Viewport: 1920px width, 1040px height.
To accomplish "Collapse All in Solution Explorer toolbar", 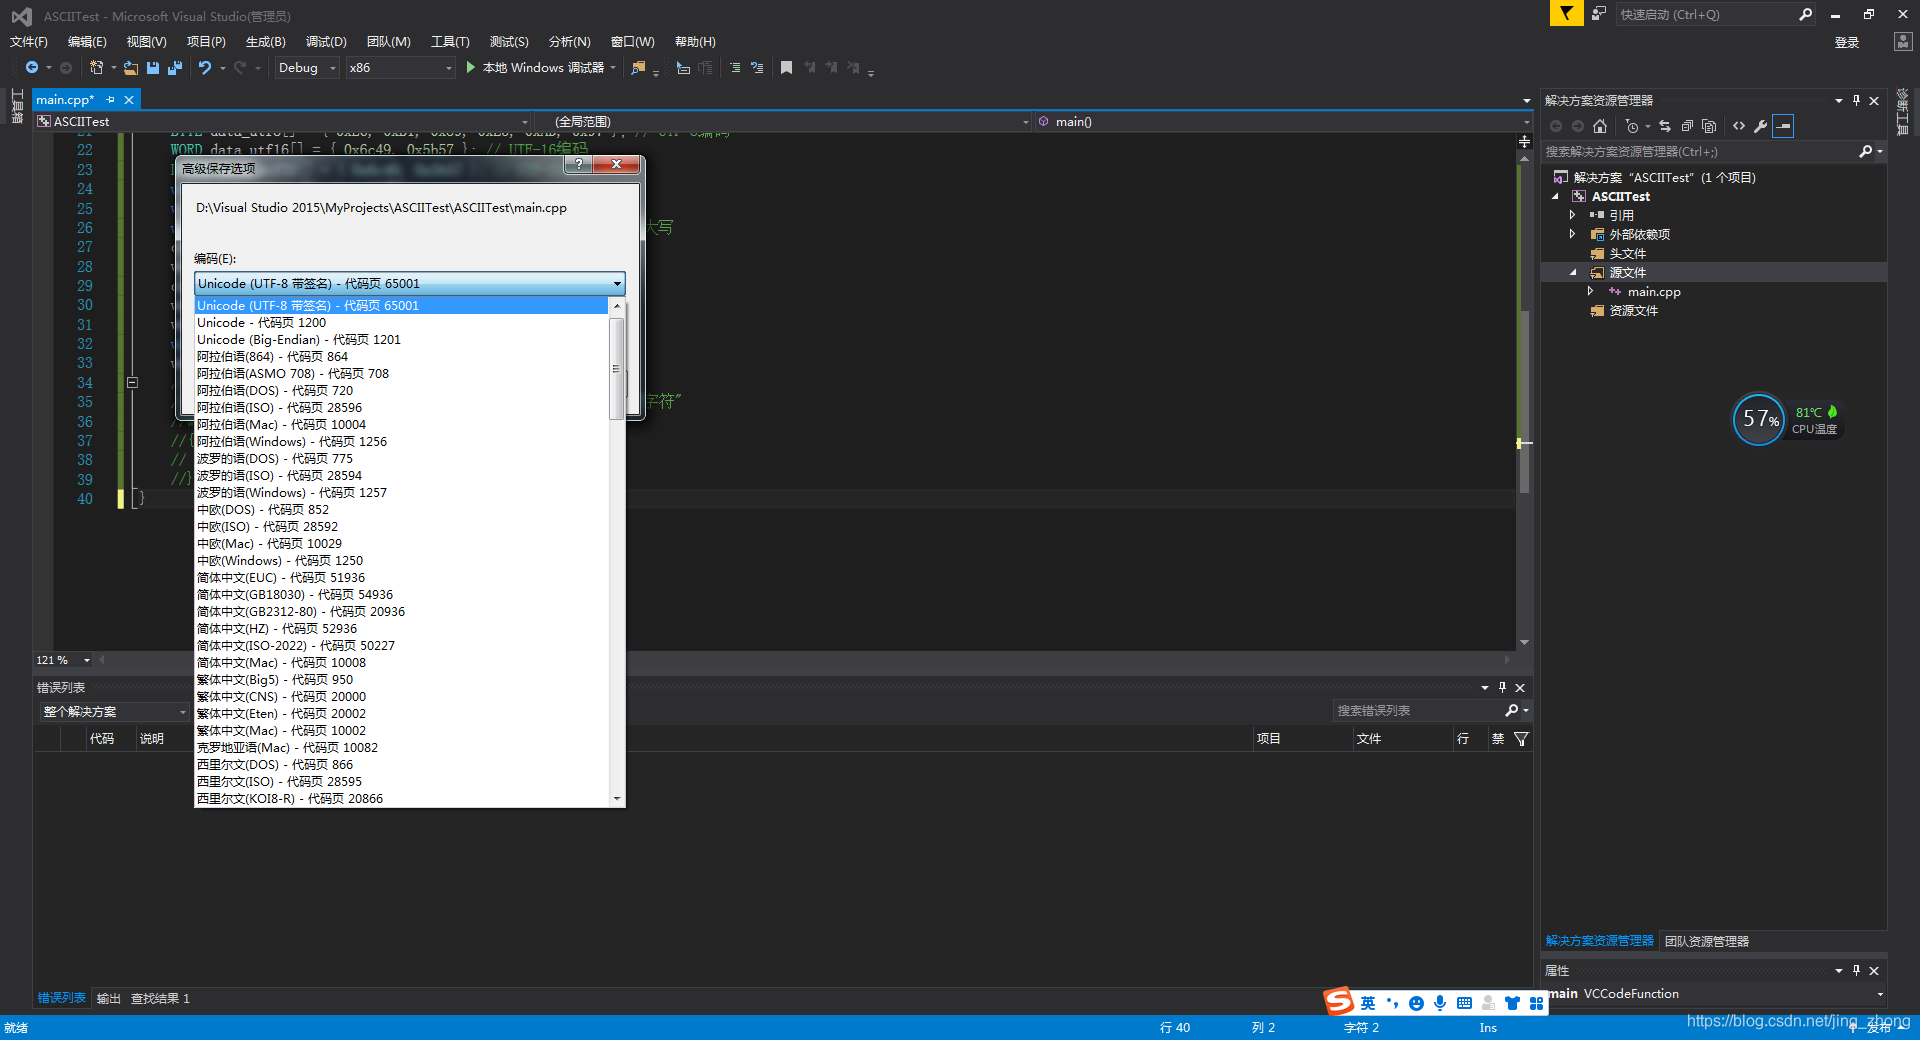I will [x=1687, y=126].
